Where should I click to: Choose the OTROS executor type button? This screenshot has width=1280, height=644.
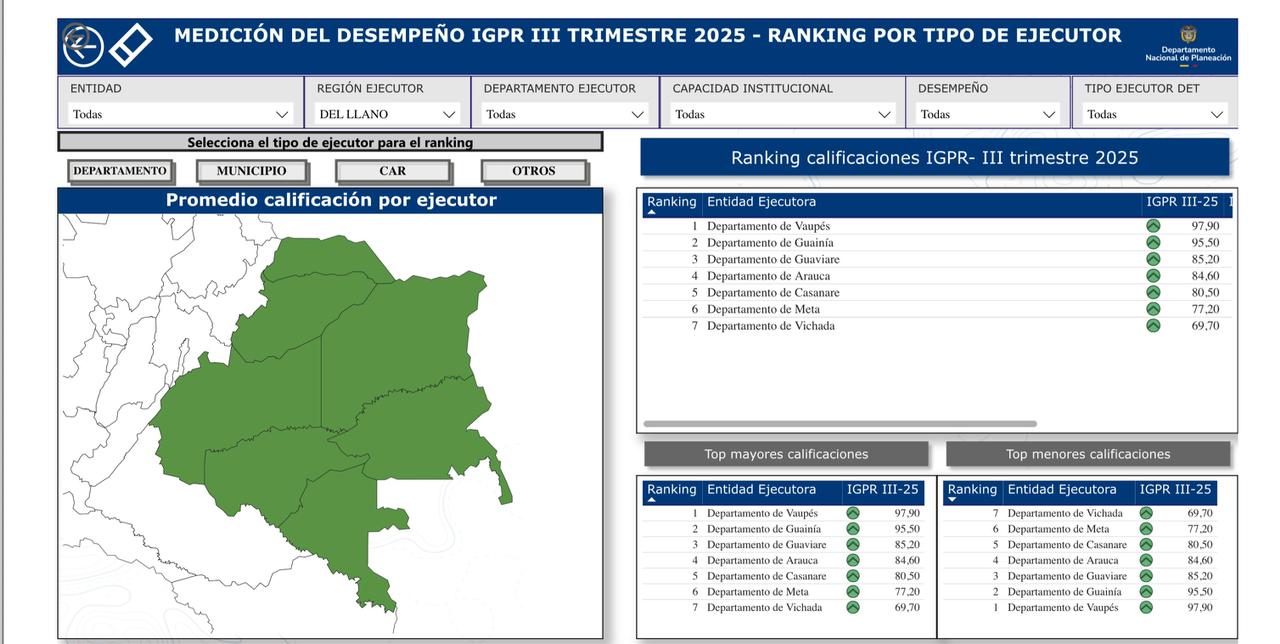coord(533,171)
